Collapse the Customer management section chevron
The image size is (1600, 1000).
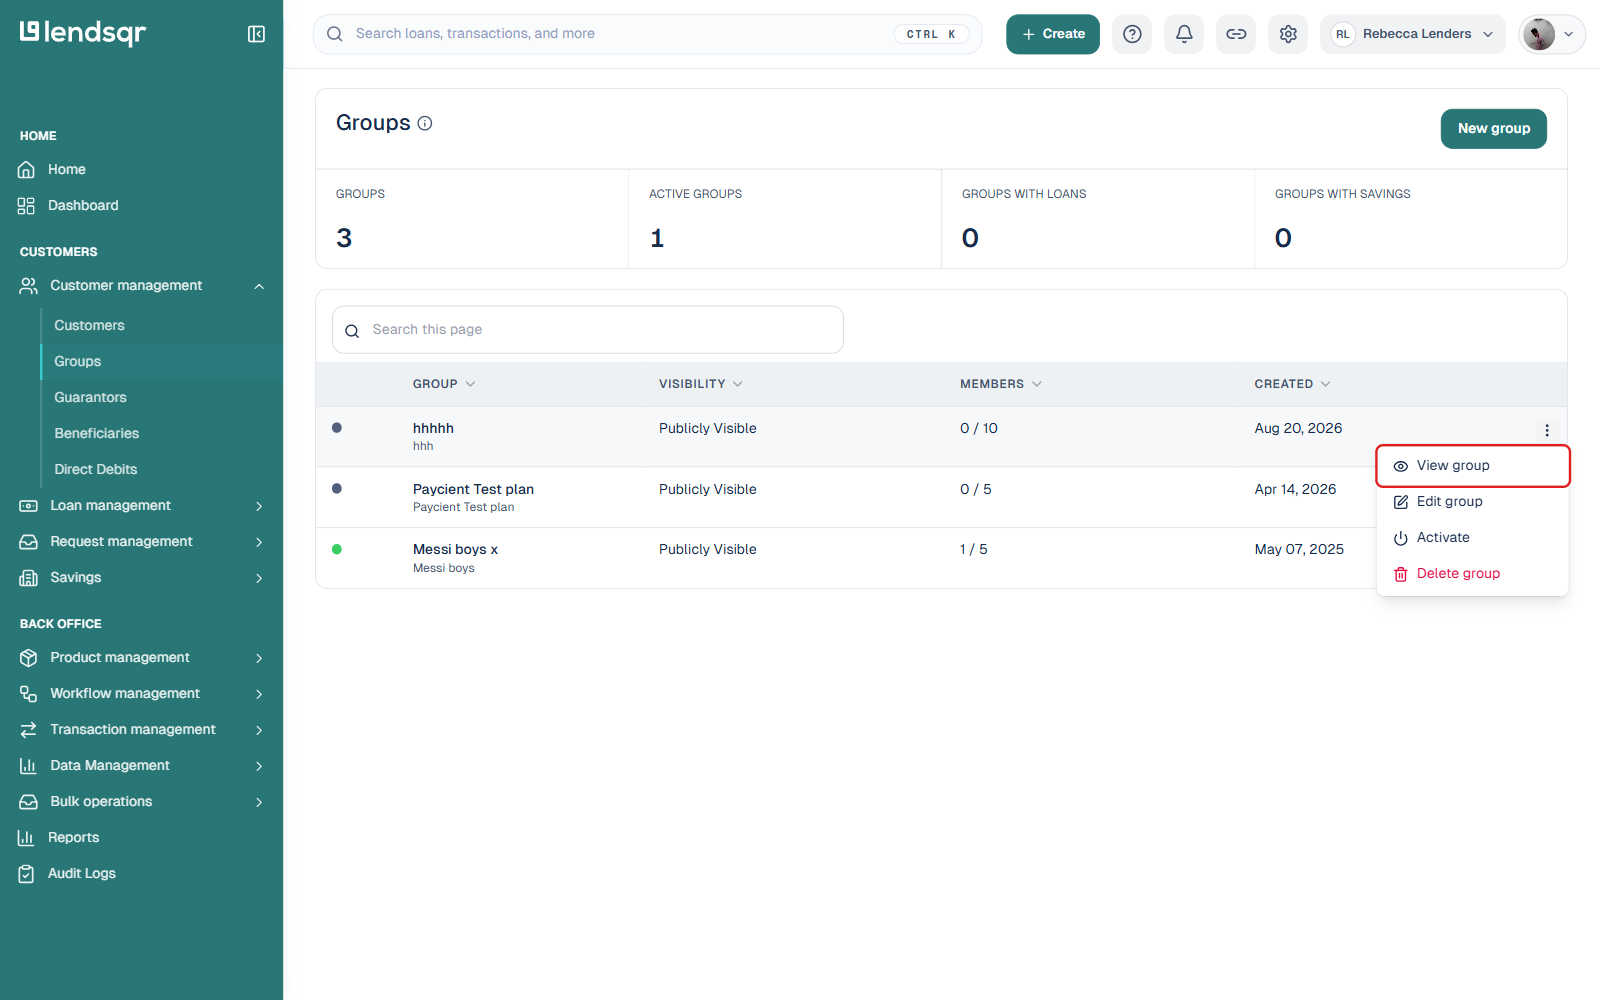[259, 286]
